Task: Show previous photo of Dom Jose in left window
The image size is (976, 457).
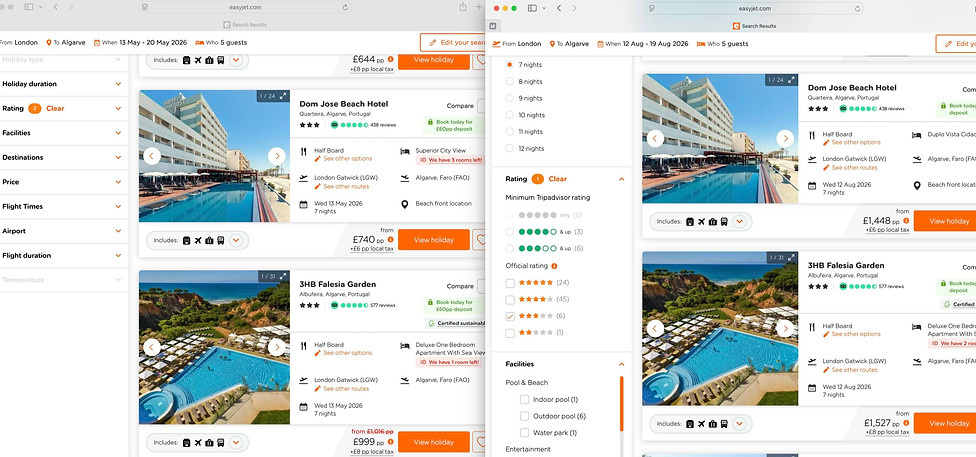Action: point(152,156)
